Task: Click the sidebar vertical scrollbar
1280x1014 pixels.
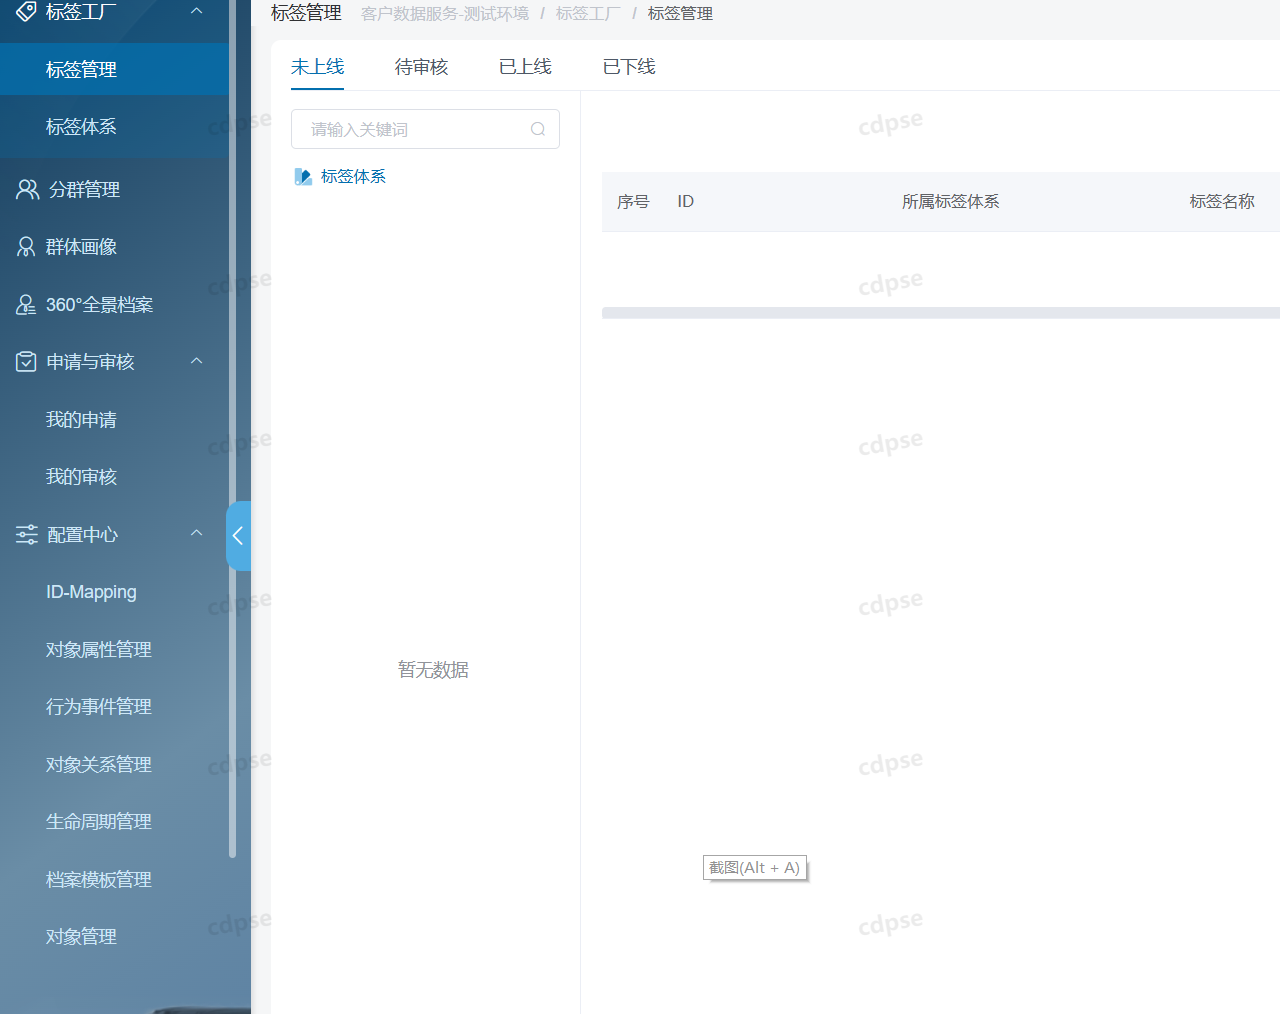Action: point(232,430)
